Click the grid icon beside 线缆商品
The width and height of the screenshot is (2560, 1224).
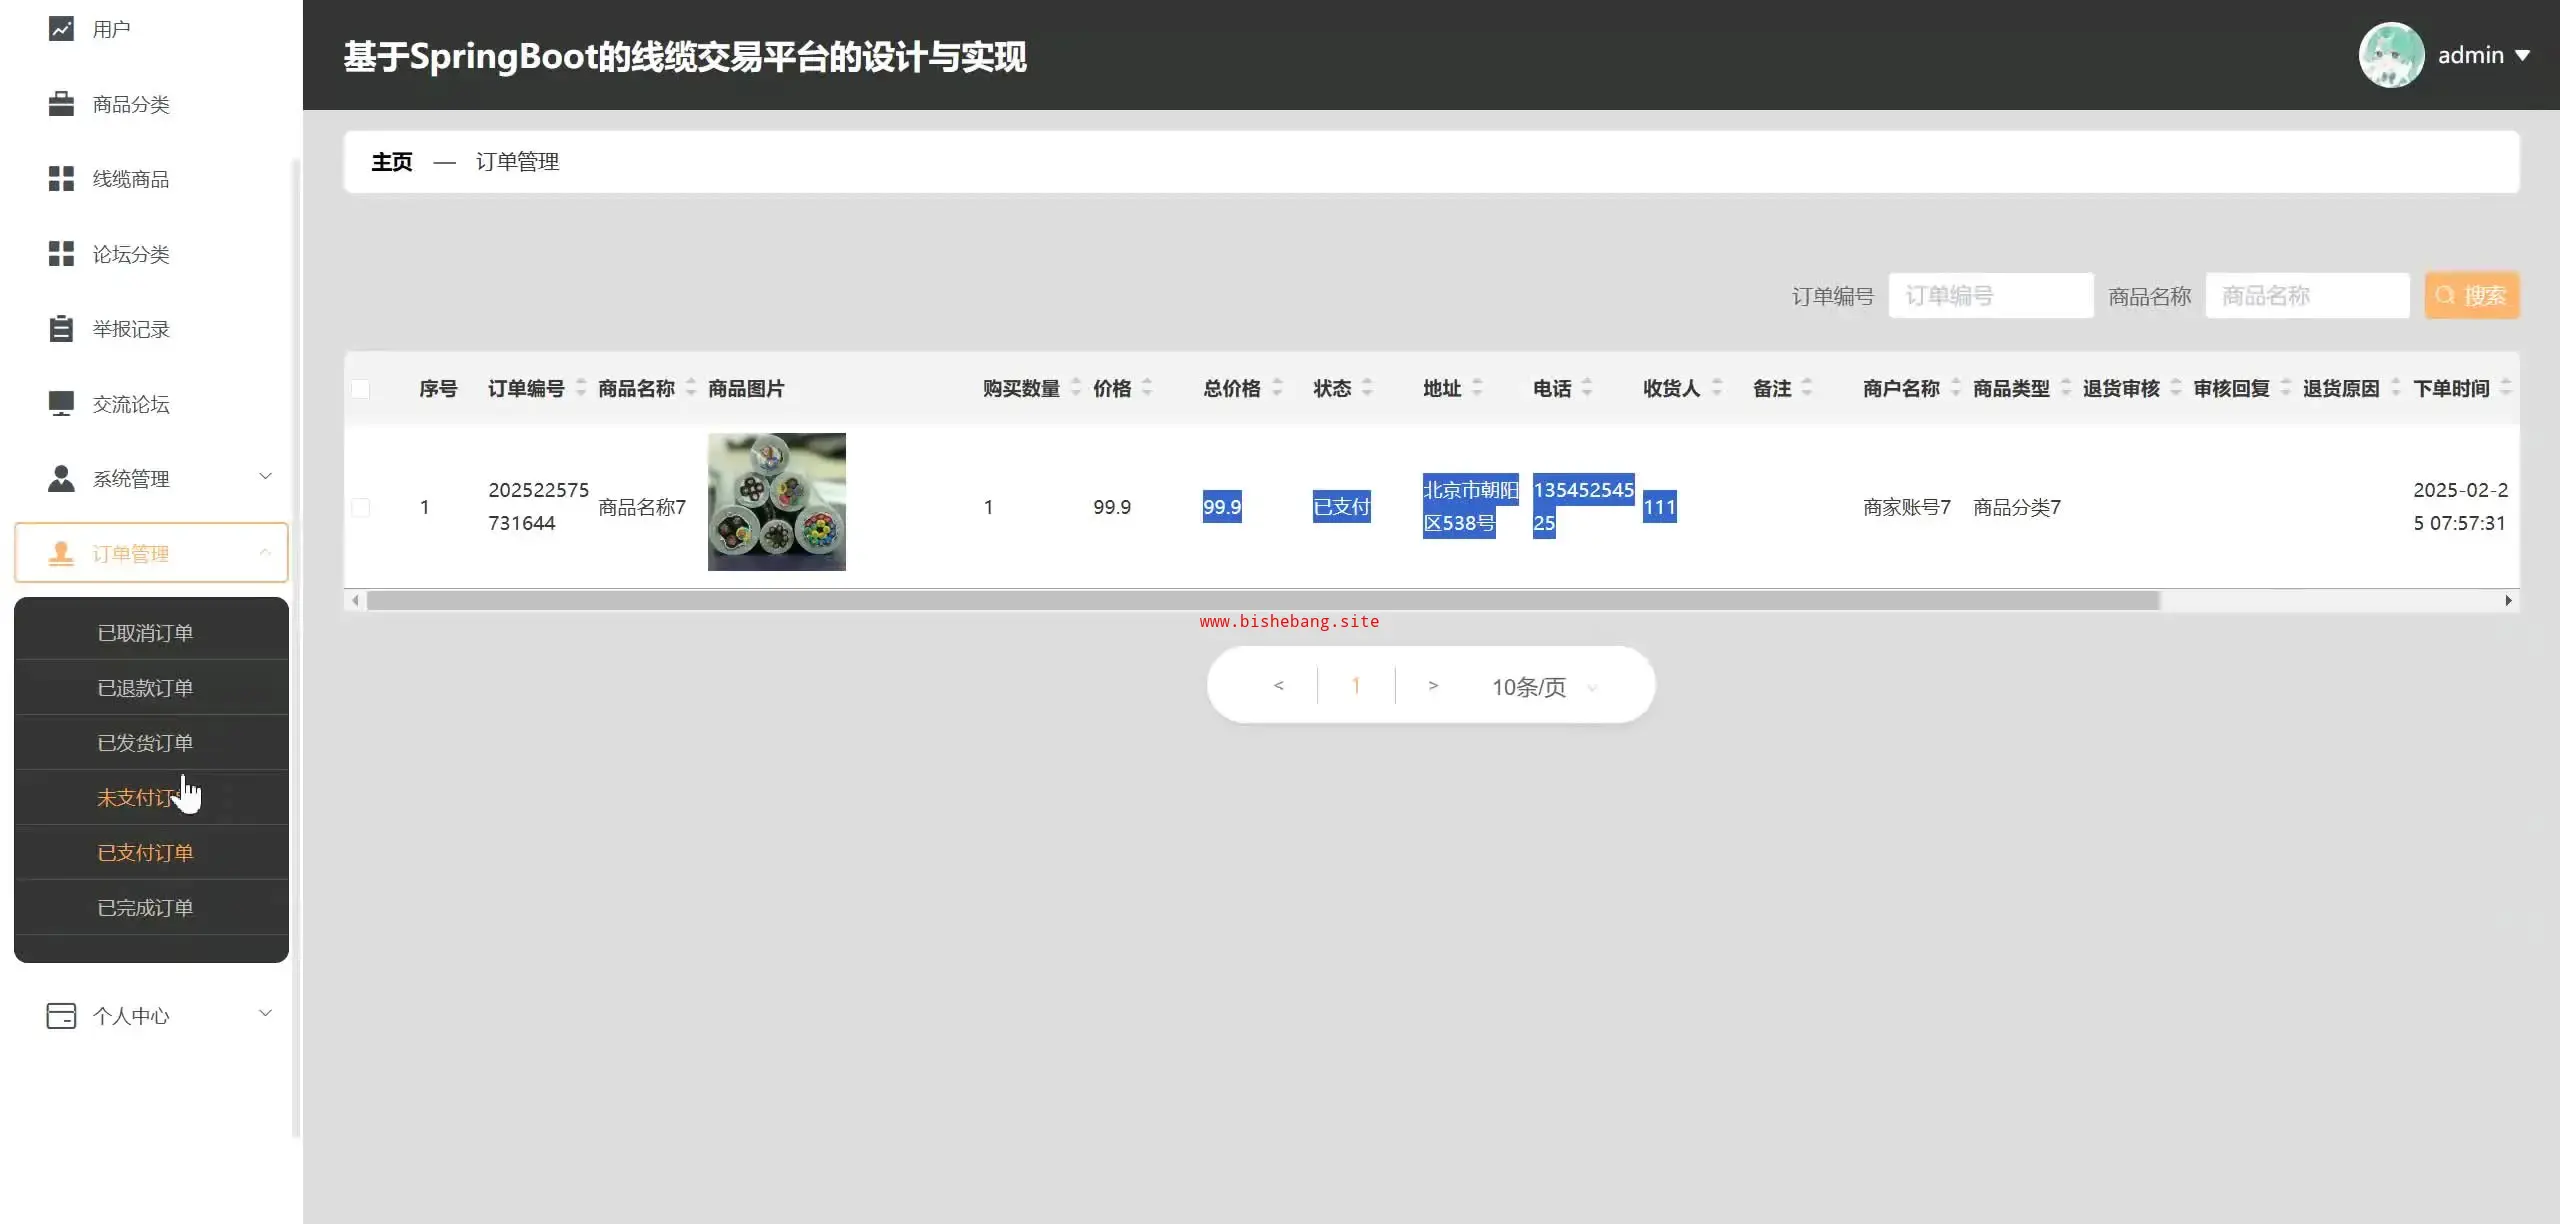(61, 179)
